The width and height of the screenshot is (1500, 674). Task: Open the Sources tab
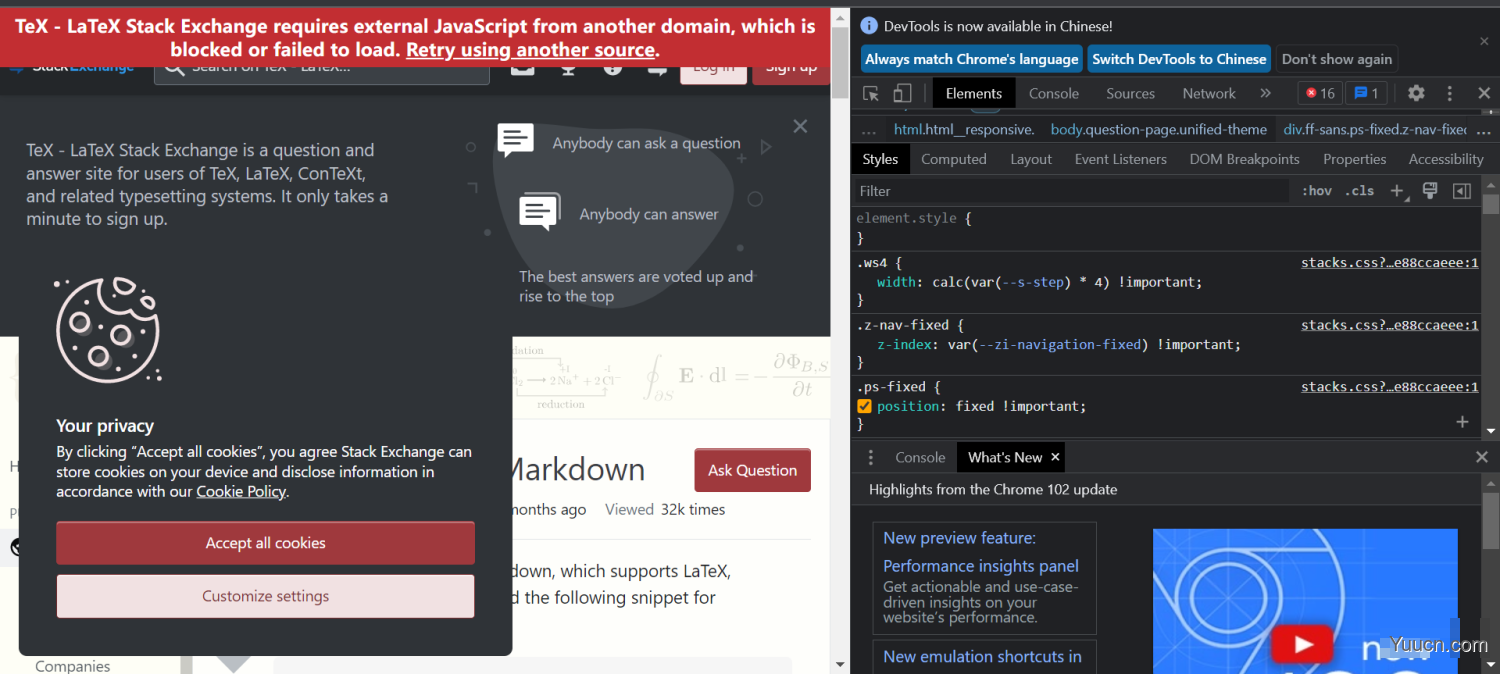1130,93
